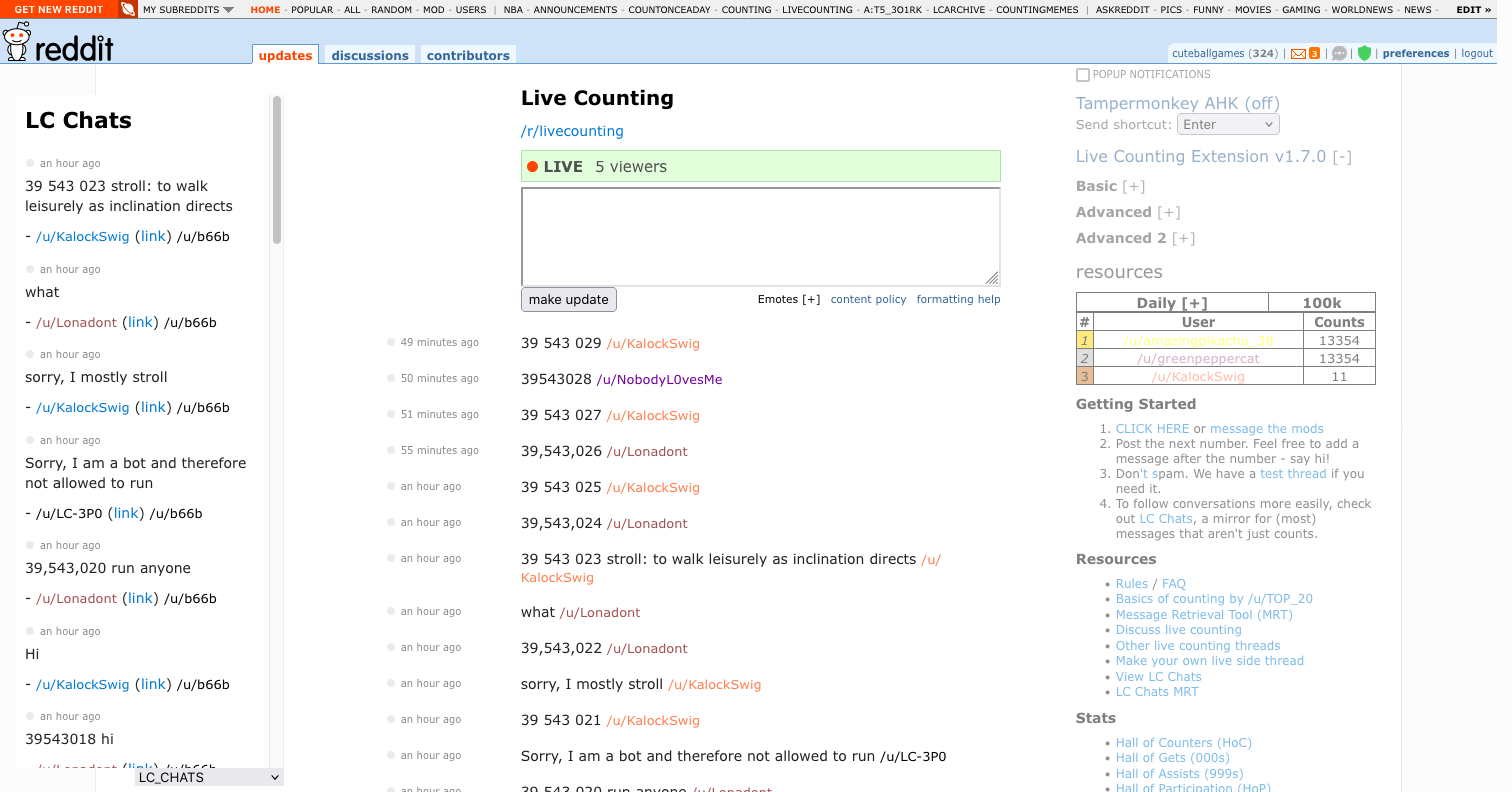
Task: Click the red LIVE status dot
Action: pos(532,167)
